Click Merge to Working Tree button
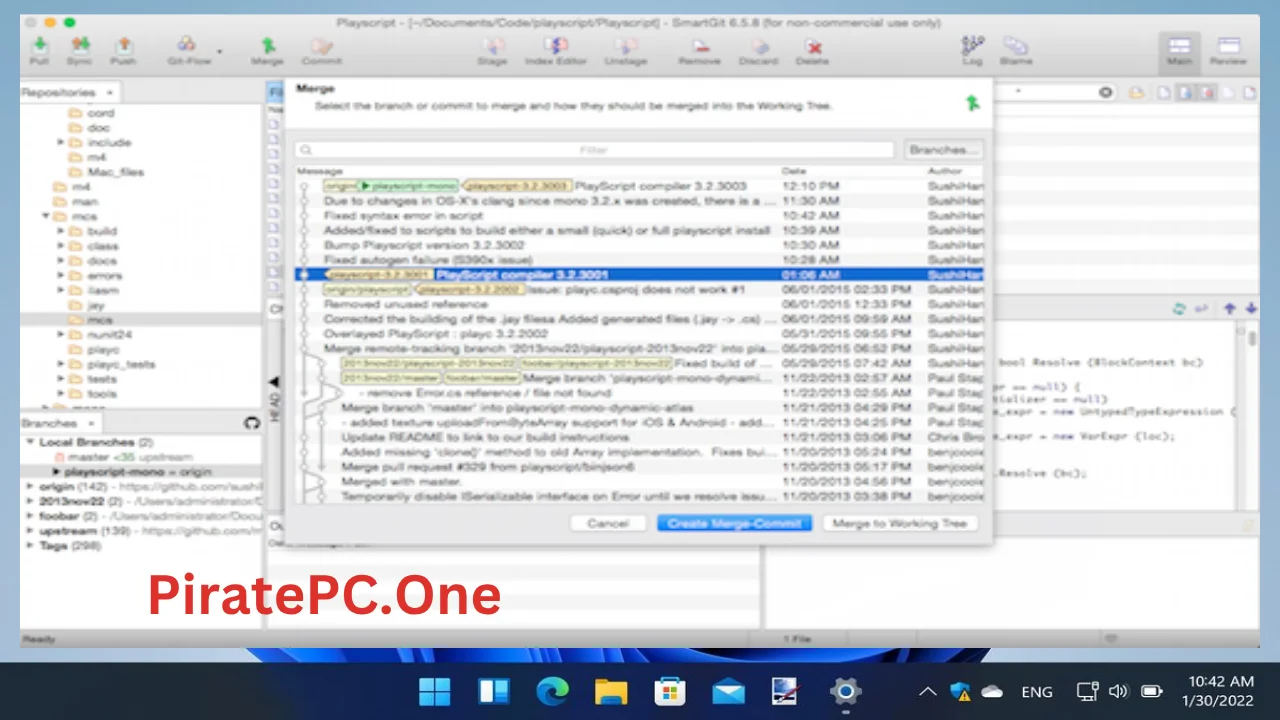The image size is (1280, 720). point(899,523)
